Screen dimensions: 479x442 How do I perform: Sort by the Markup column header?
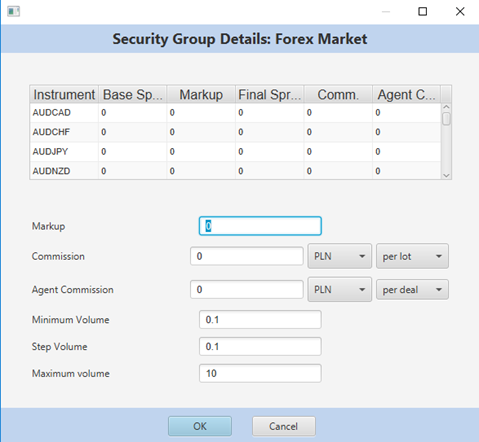click(x=201, y=95)
